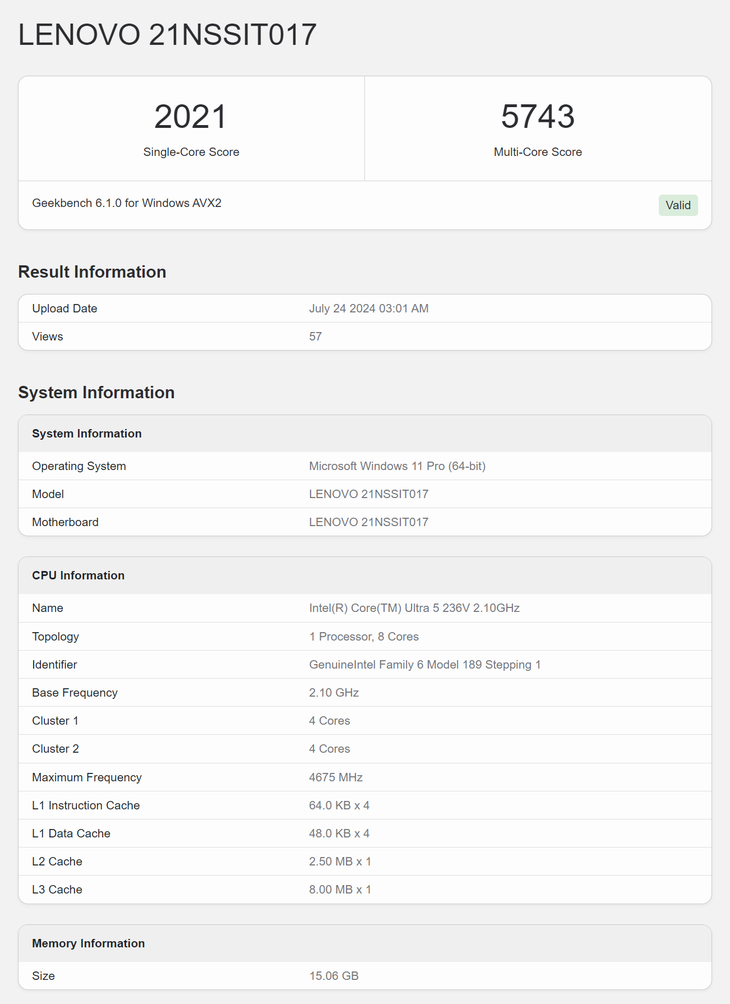Click the Identifier label
This screenshot has width=730, height=1004.
54,665
